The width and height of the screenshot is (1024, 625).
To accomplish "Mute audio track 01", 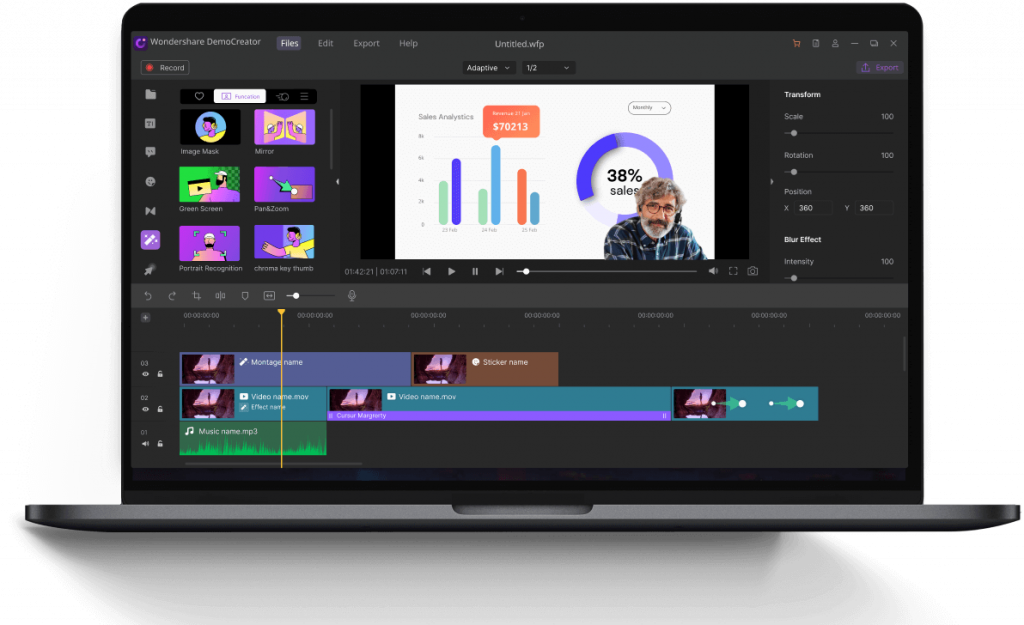I will (145, 443).
